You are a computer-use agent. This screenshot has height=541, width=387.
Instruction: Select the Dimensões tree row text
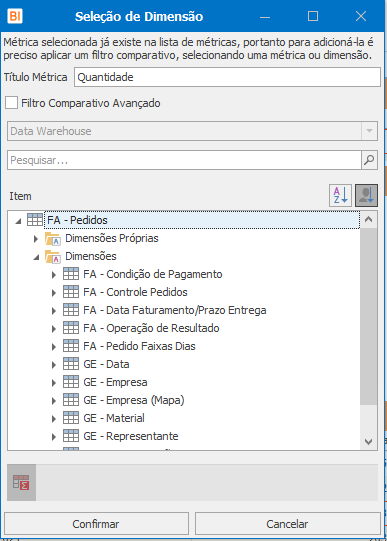pos(91,256)
